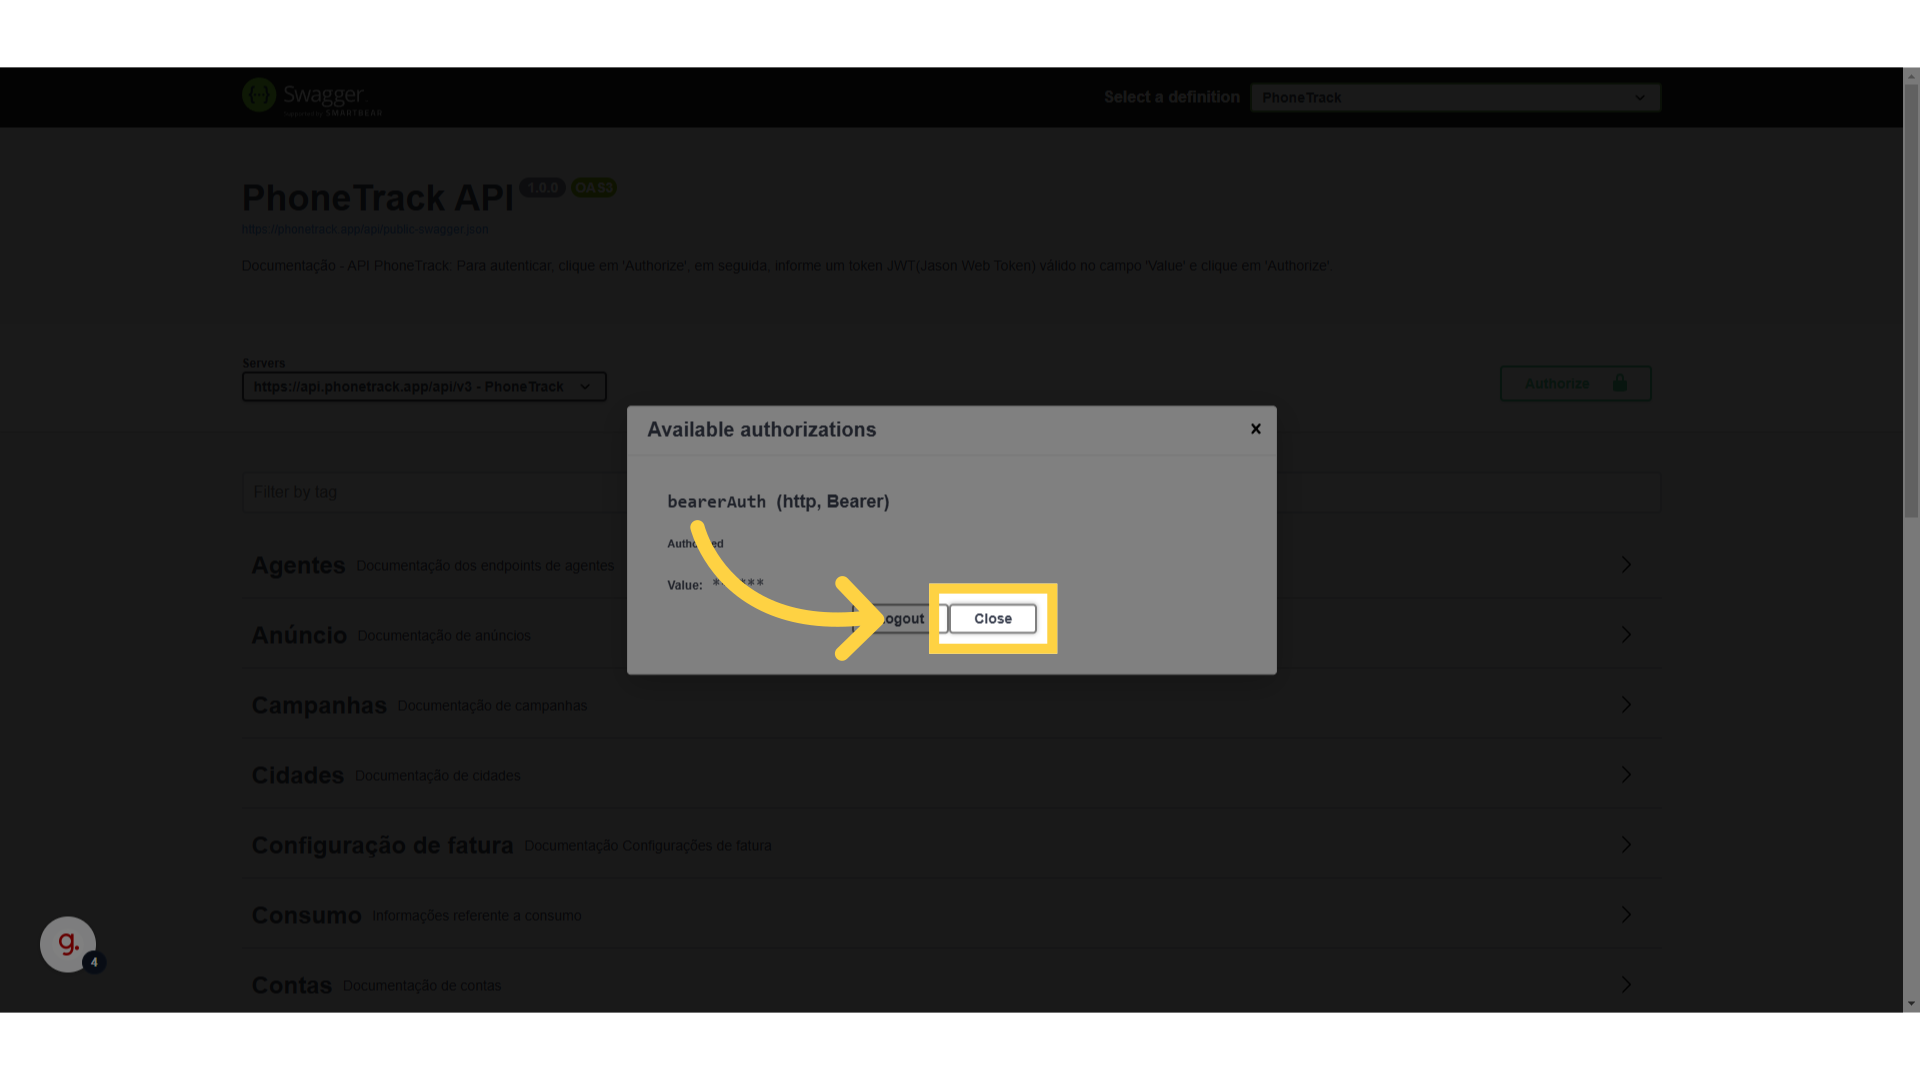Expand the Consumo section chevron
Screen dimensions: 1920x1080
pos(1626,915)
